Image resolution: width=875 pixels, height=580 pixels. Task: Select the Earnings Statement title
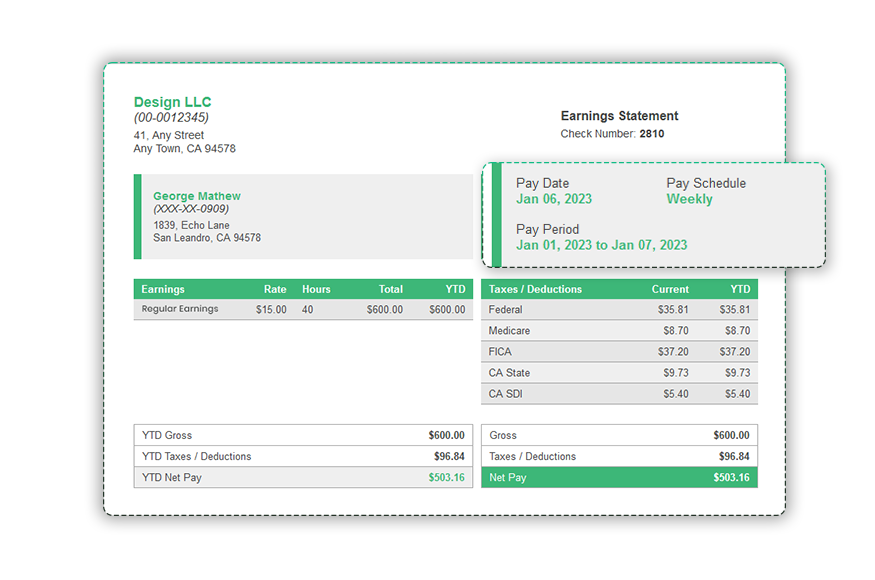click(618, 116)
